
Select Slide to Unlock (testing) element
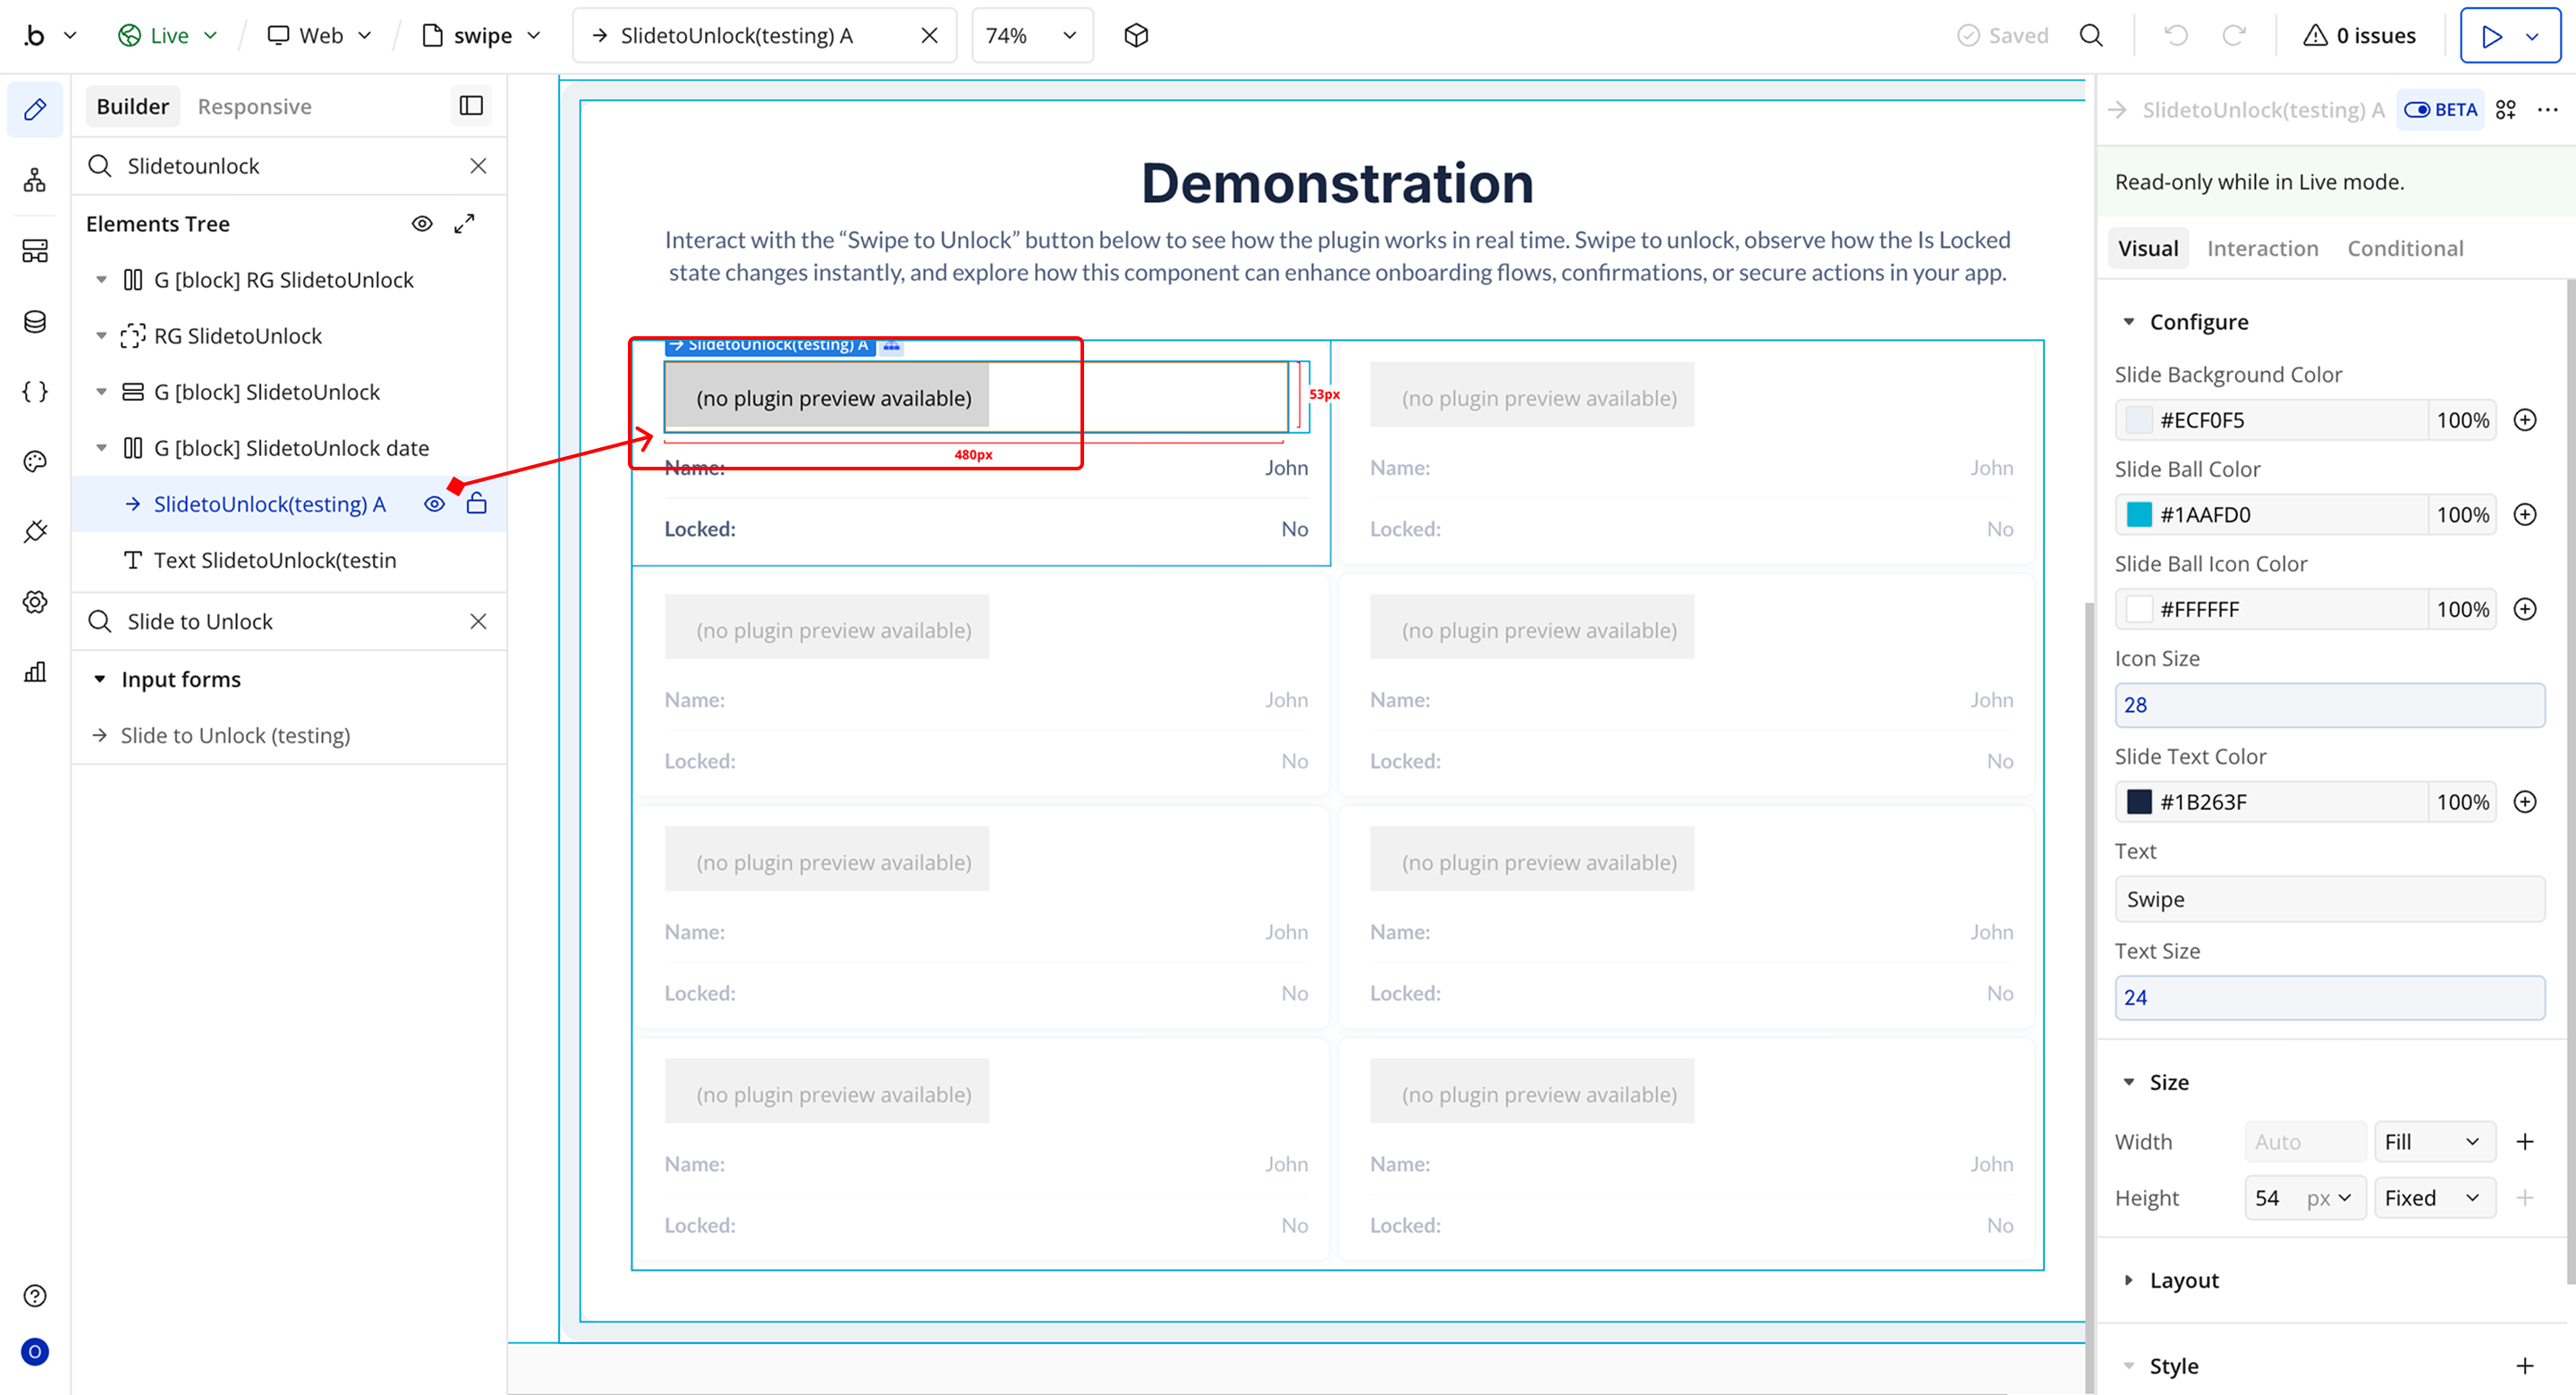coord(235,735)
